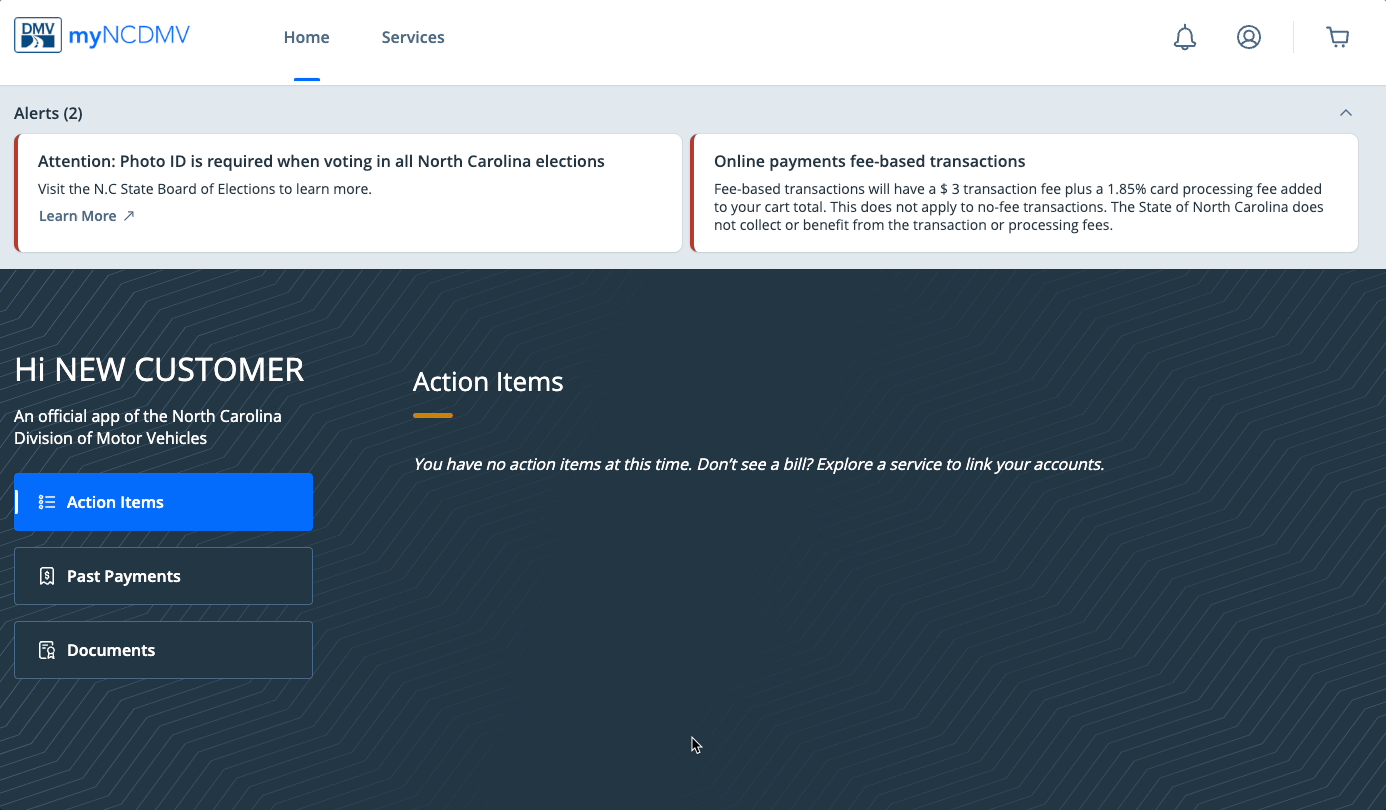Click the official app description text
The width and height of the screenshot is (1386, 810).
coord(148,427)
